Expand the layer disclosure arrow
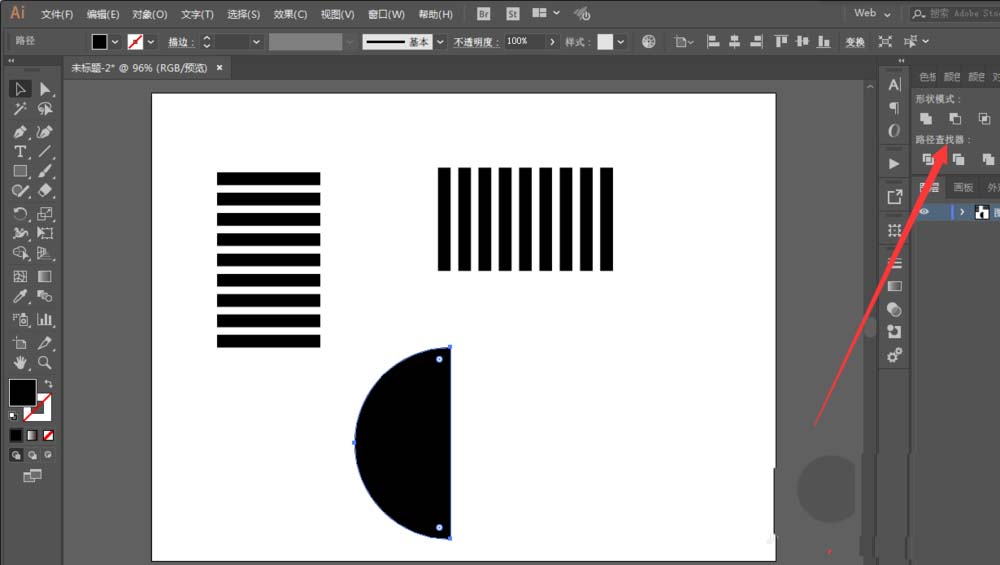Image resolution: width=1000 pixels, height=565 pixels. [962, 212]
